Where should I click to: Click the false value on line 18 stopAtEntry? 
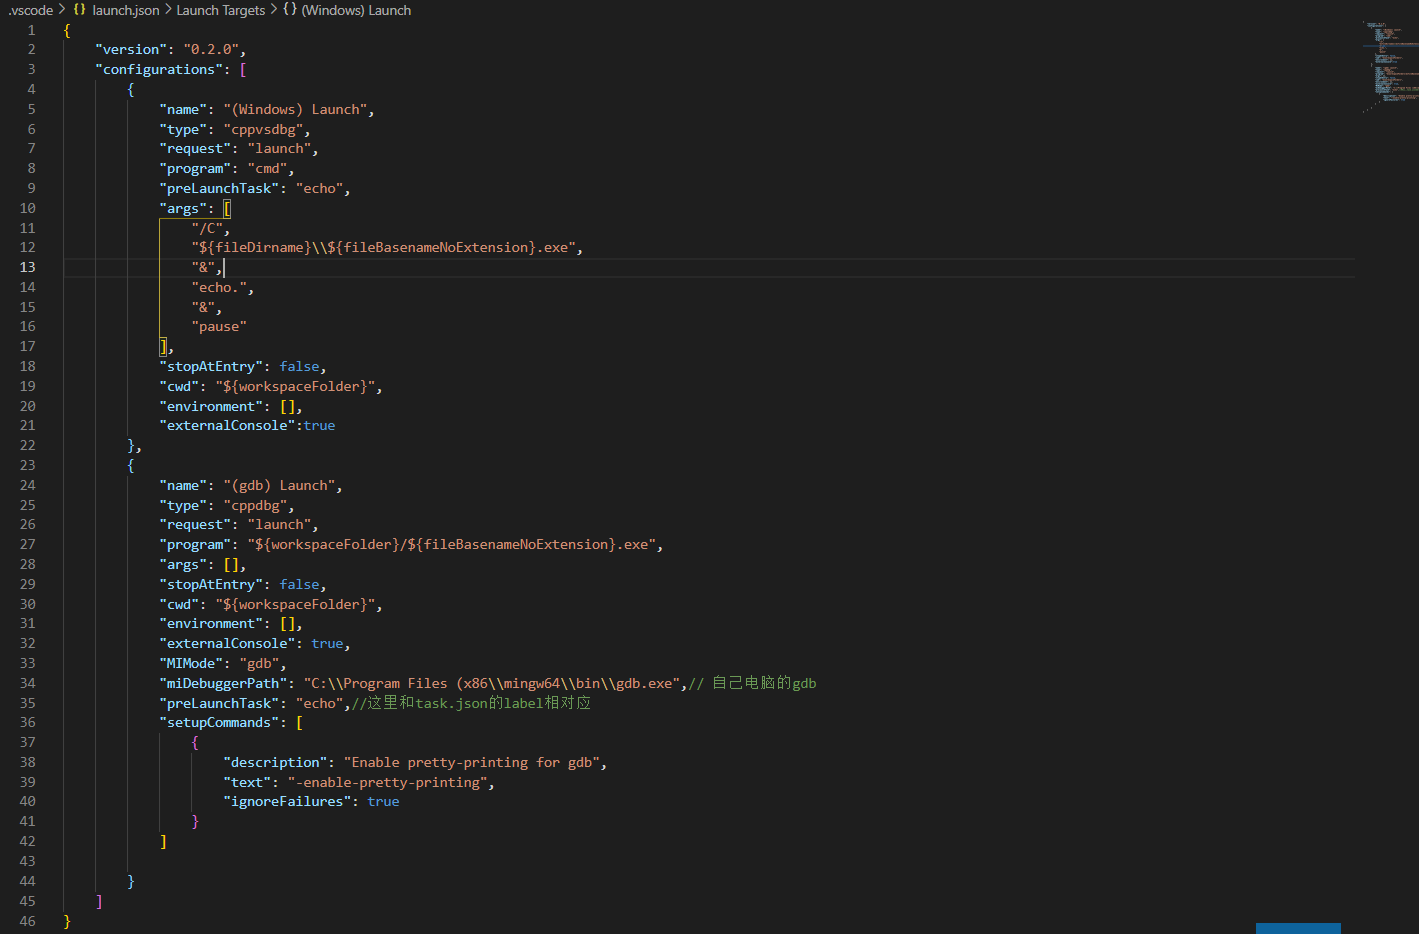point(299,366)
